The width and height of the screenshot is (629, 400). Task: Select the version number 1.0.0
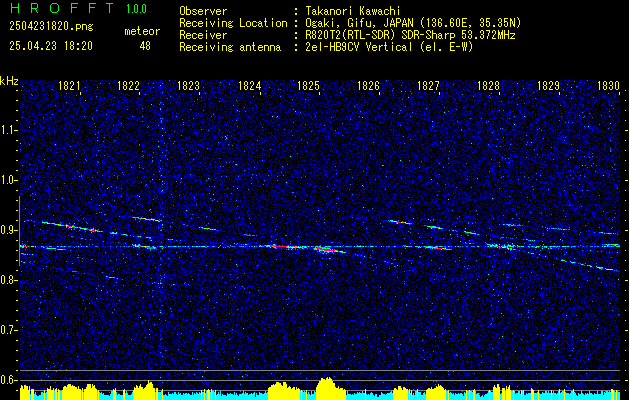[136, 9]
